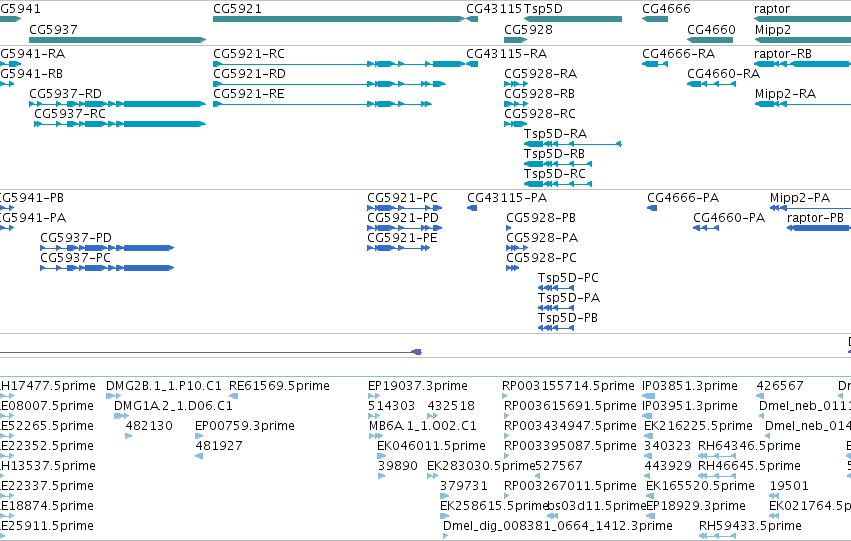
Task: Select protein CG5928-PA
Action: pyautogui.click(x=517, y=248)
